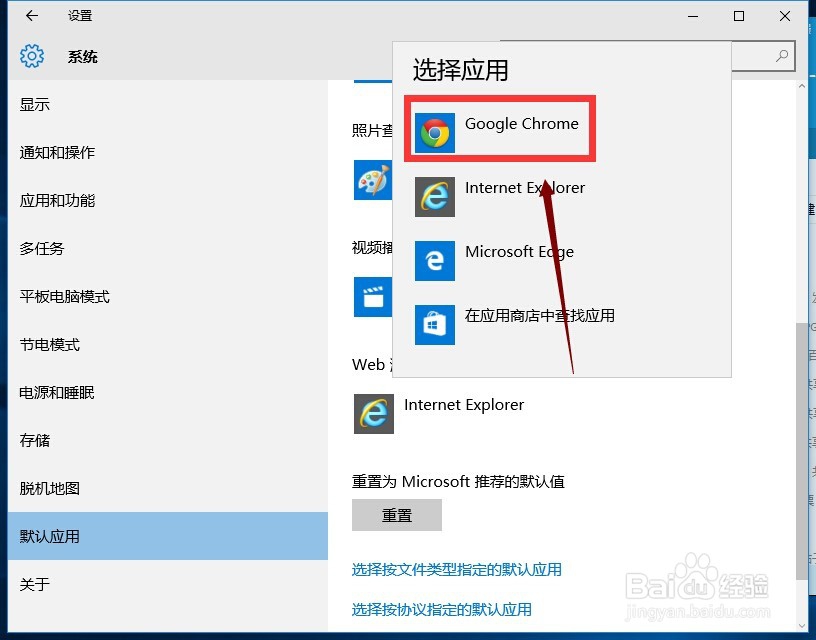816x640 pixels.
Task: Select the Internet Explorer icon in app chooser
Action: point(435,197)
